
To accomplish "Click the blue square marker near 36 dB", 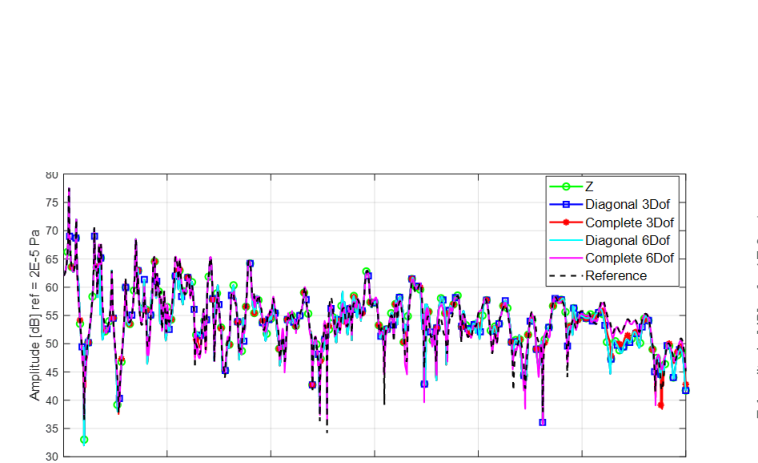I will pyautogui.click(x=543, y=422).
